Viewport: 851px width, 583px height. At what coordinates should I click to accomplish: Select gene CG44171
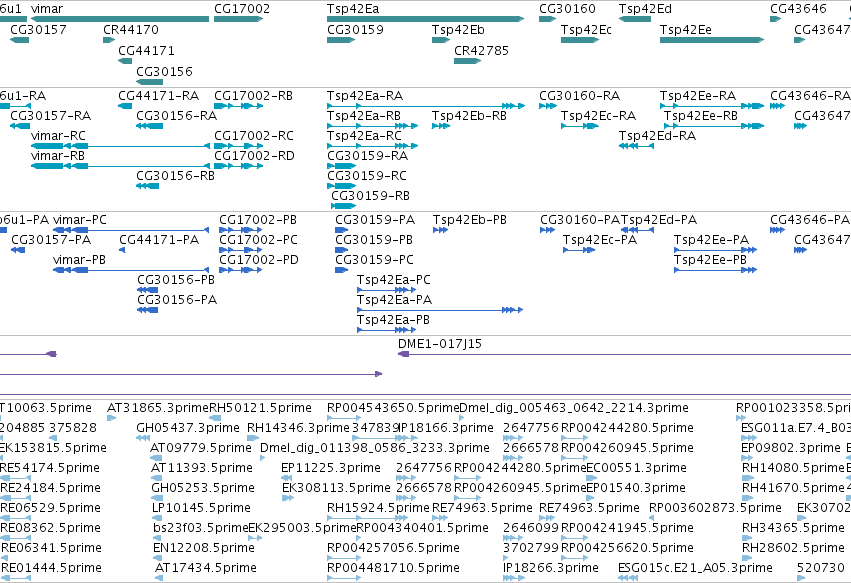pos(125,61)
